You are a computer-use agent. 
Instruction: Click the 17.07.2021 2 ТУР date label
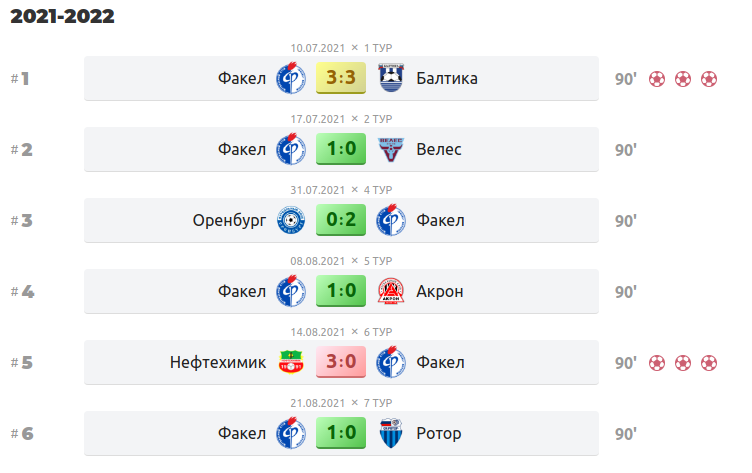click(x=341, y=119)
